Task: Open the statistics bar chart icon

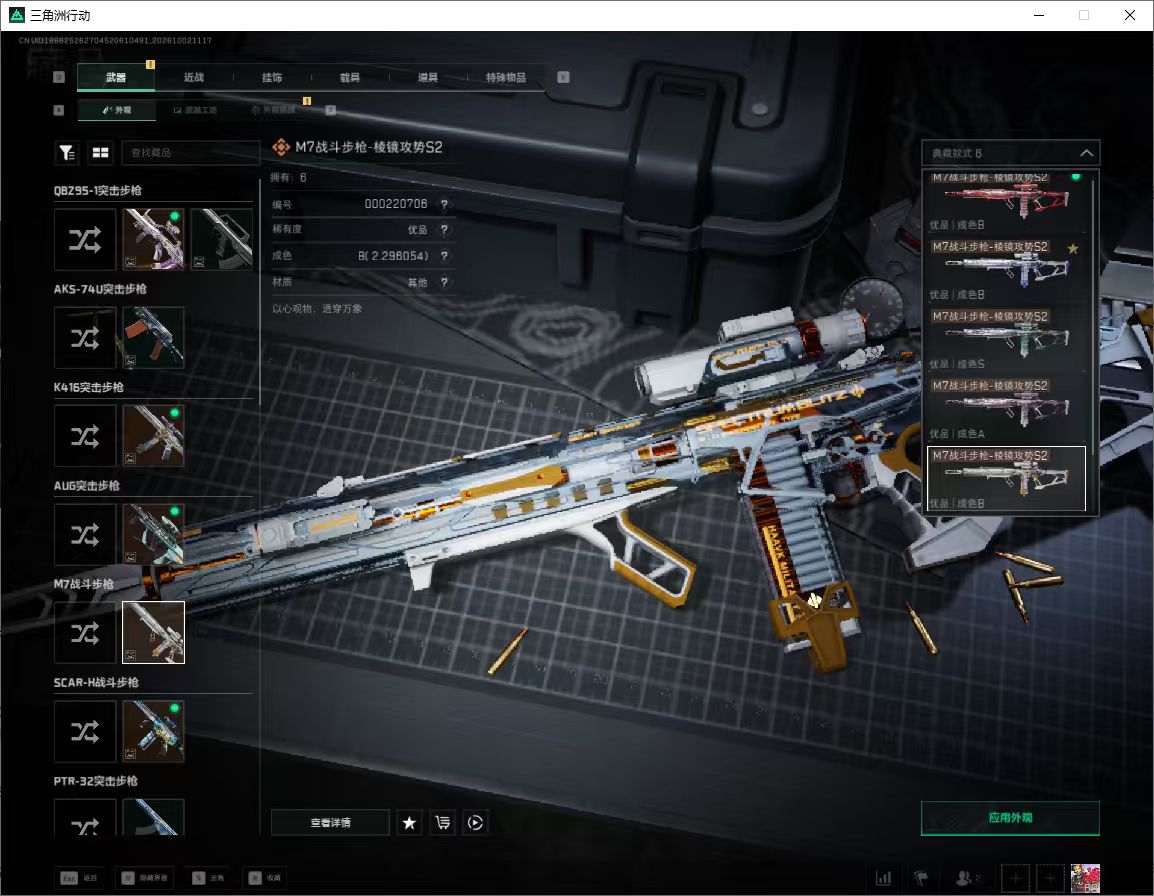Action: [883, 878]
